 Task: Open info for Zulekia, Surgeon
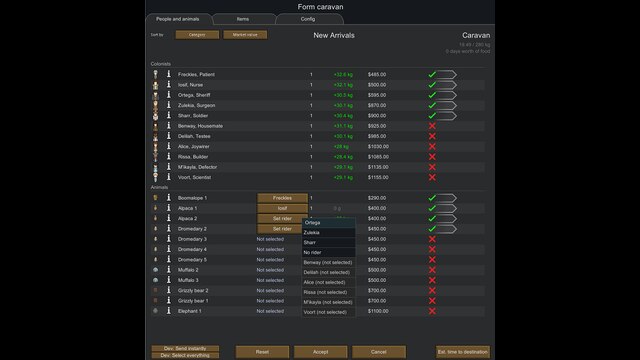point(169,105)
